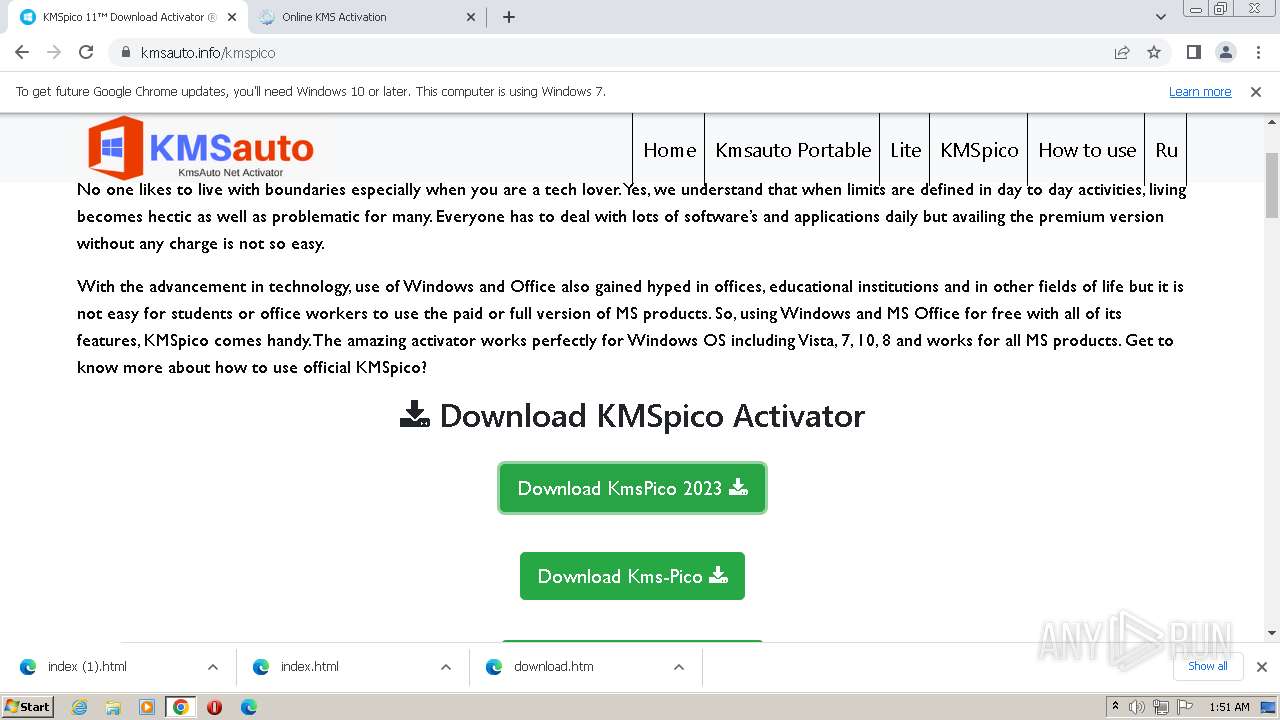Click the Download KMSpico Activator heading

632,415
